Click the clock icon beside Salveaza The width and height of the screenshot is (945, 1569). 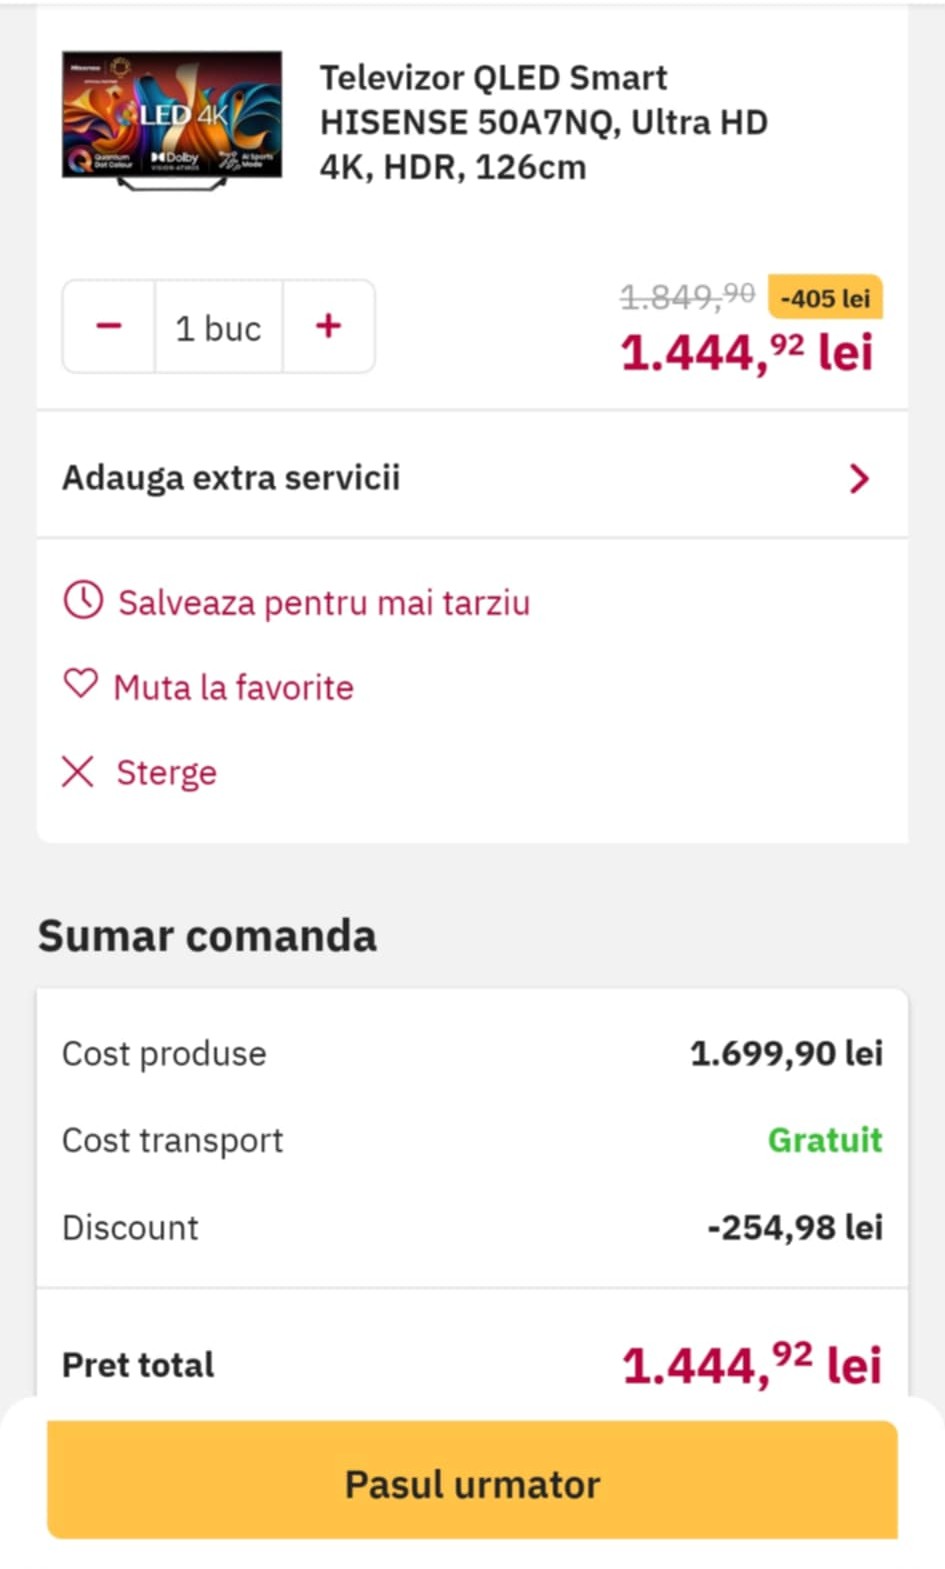click(x=83, y=601)
